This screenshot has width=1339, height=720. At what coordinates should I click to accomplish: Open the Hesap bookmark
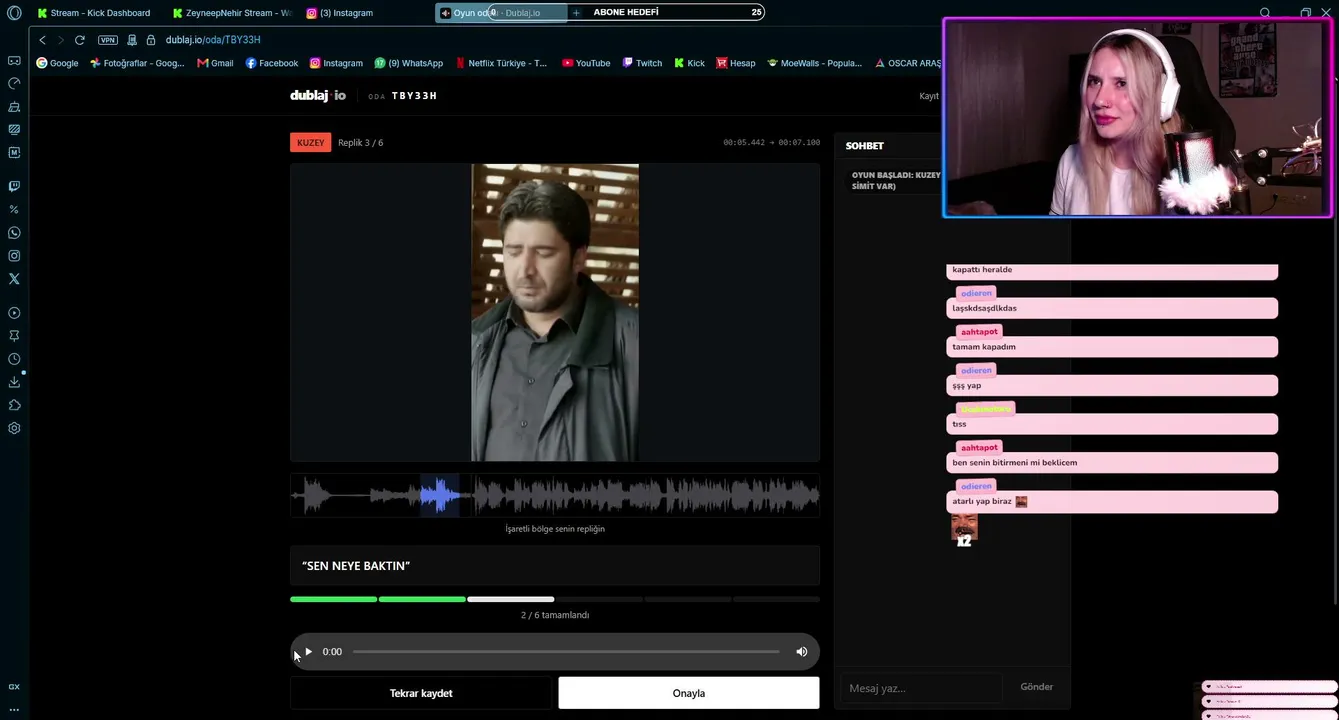(736, 63)
